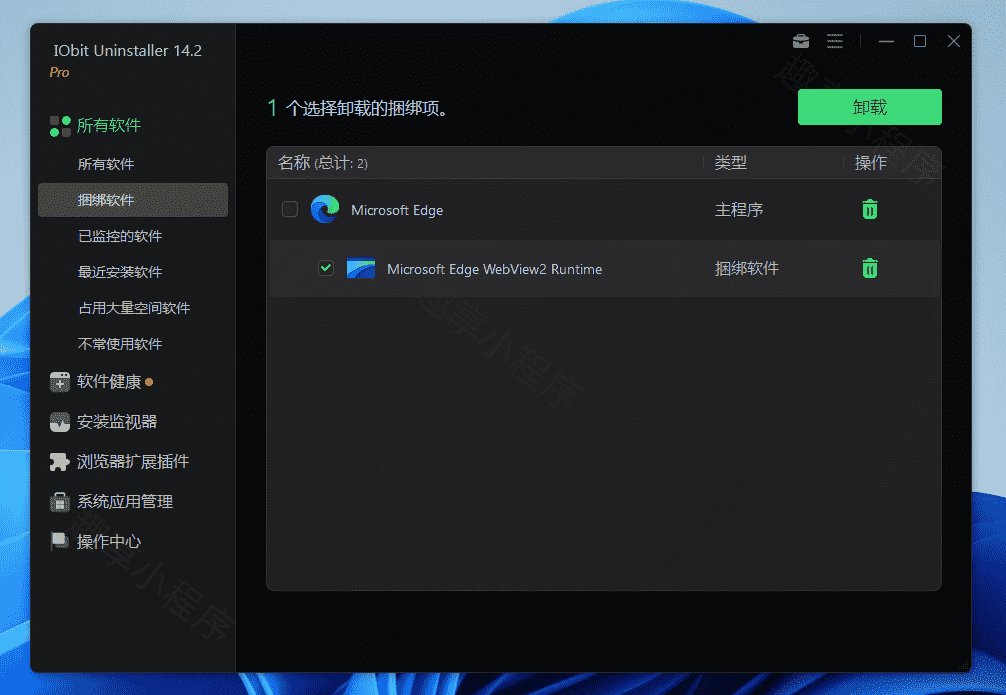Close the IObit Uninstaller window
This screenshot has height=695, width=1006.
click(953, 42)
